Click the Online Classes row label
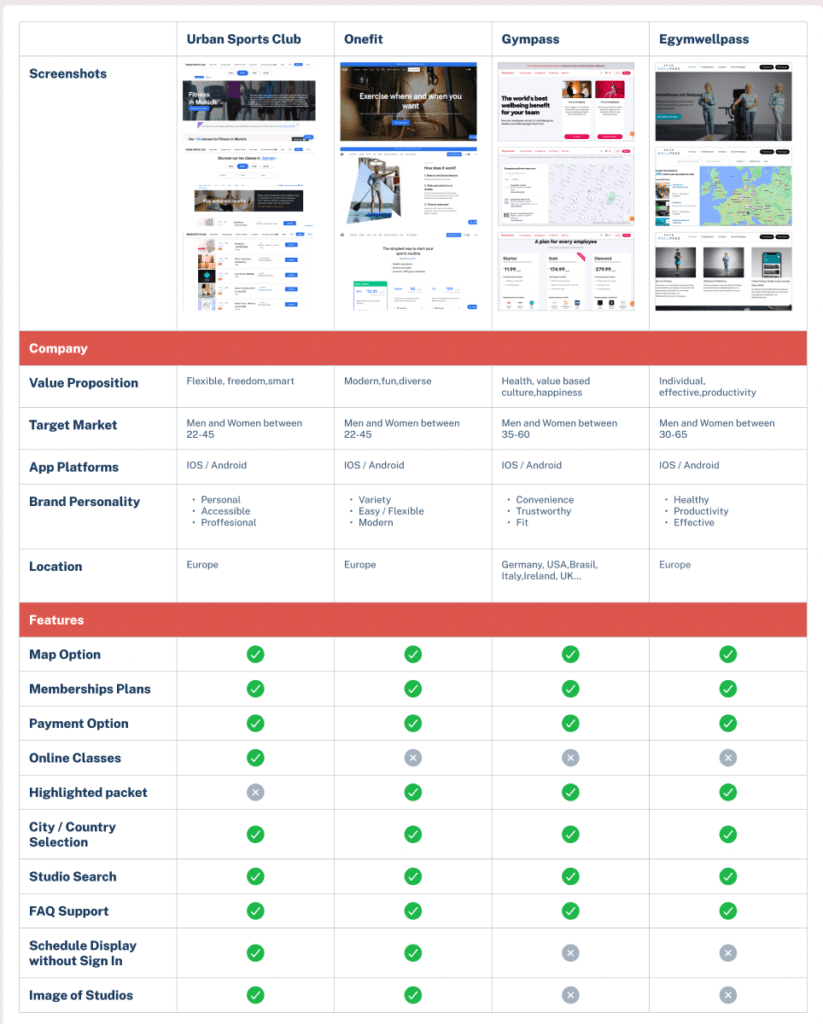The image size is (823, 1024). 75,758
